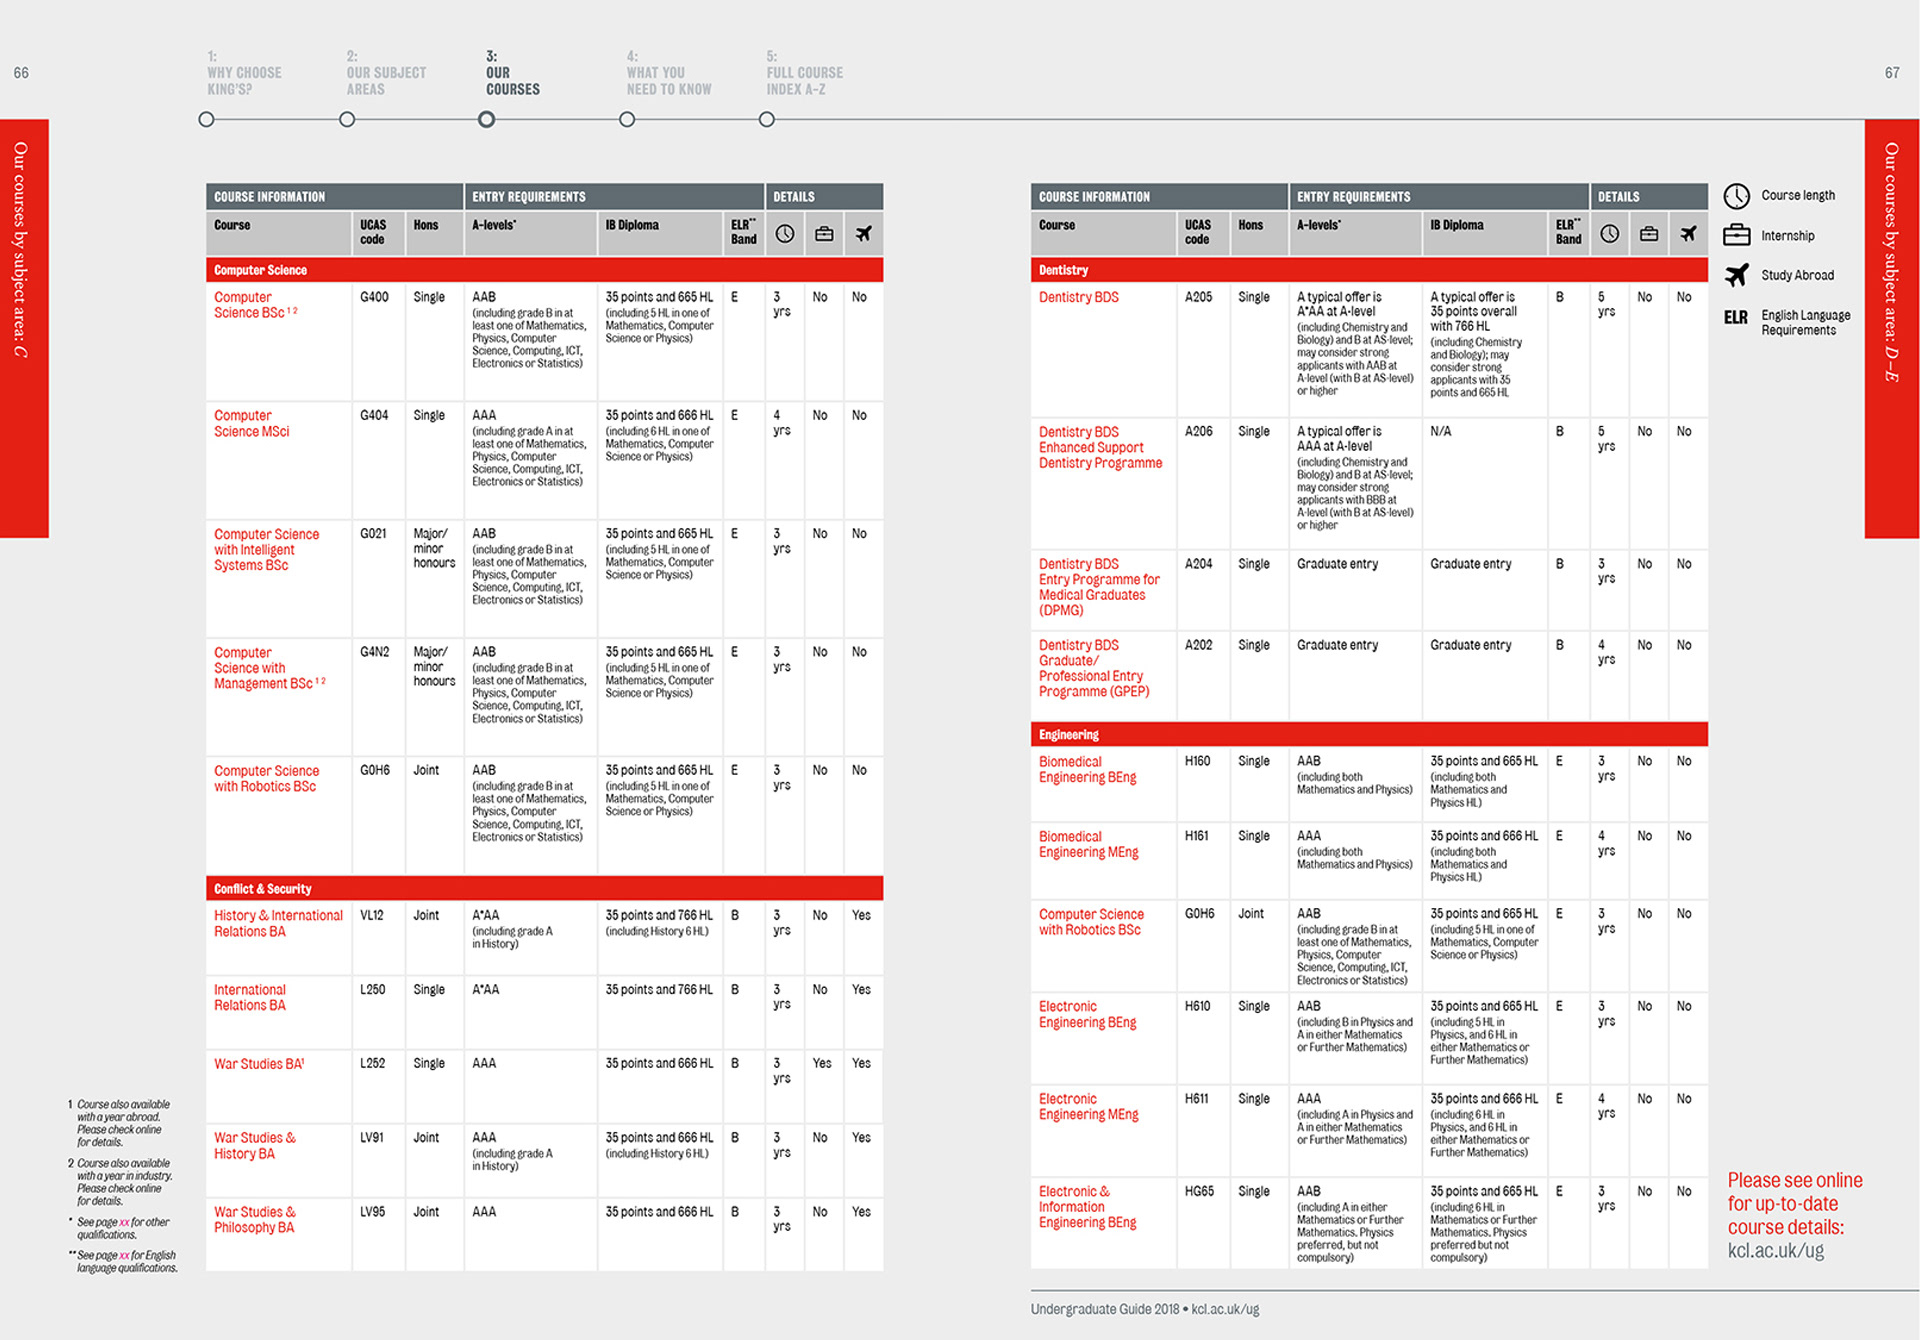Select the 'Full Course Index A-Z' step circle
Screen dimensions: 1920x1340
(767, 120)
